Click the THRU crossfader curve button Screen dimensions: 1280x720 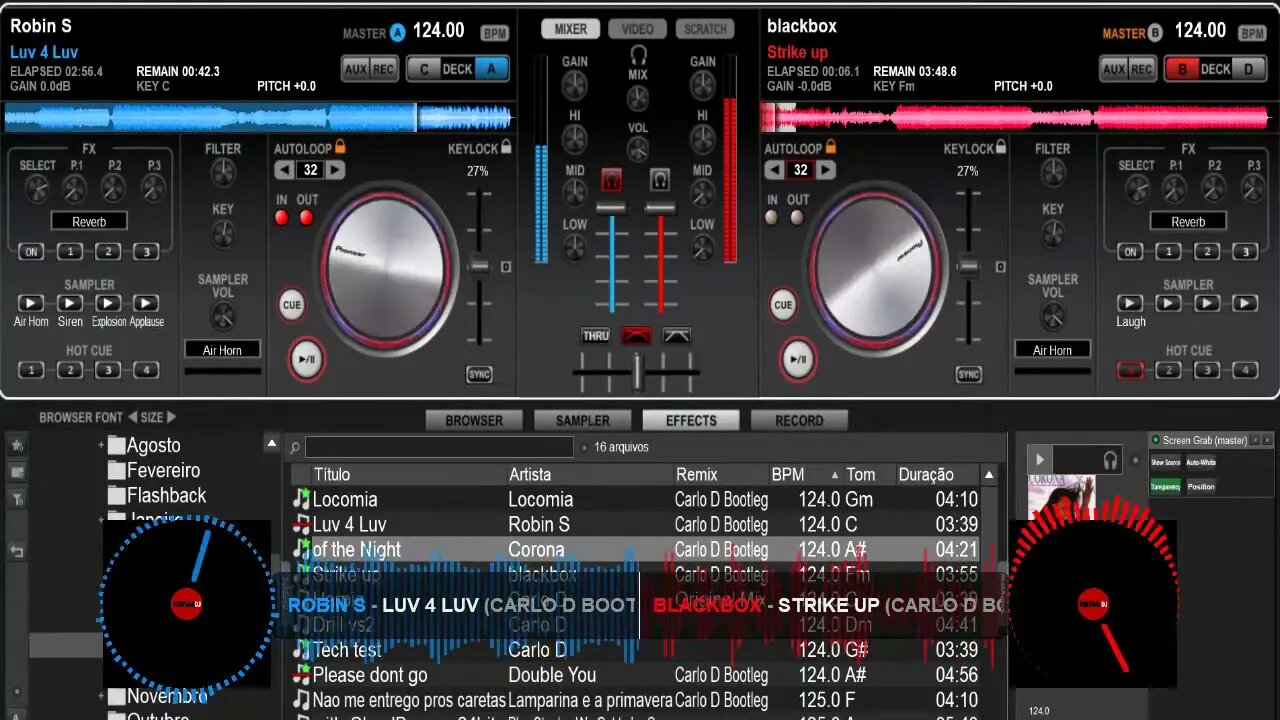596,336
